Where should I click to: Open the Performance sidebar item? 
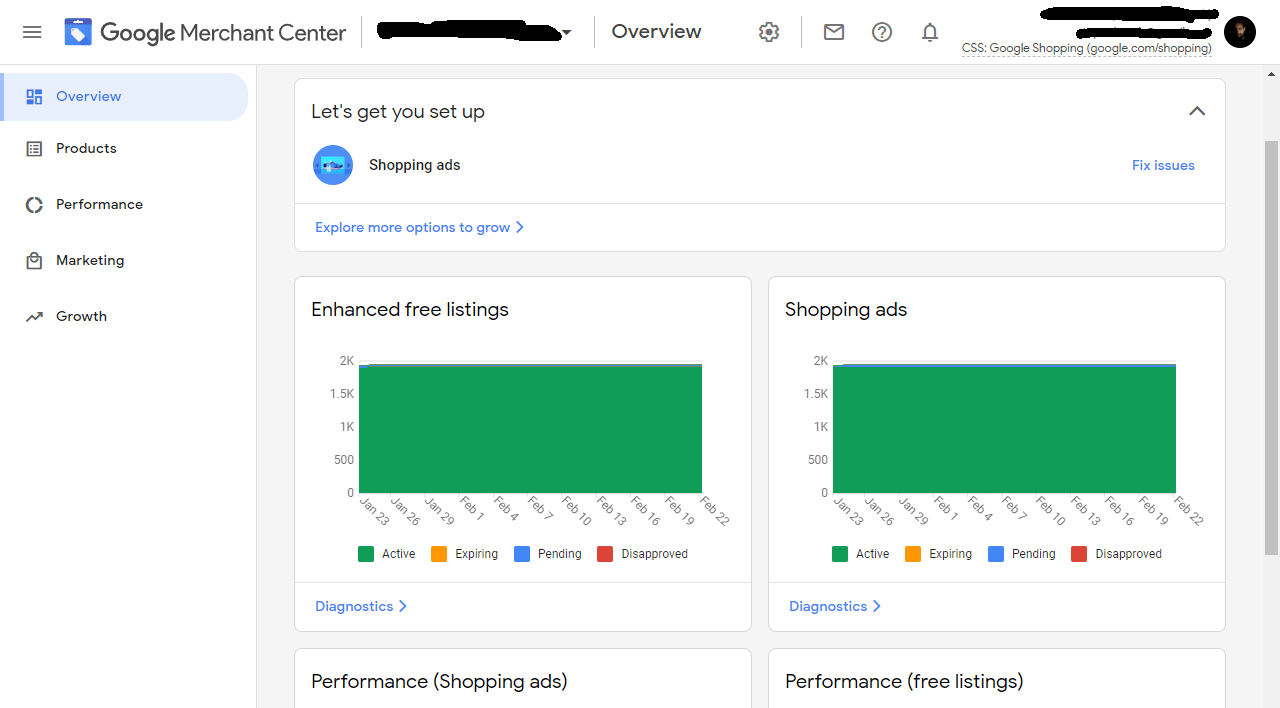pos(99,204)
